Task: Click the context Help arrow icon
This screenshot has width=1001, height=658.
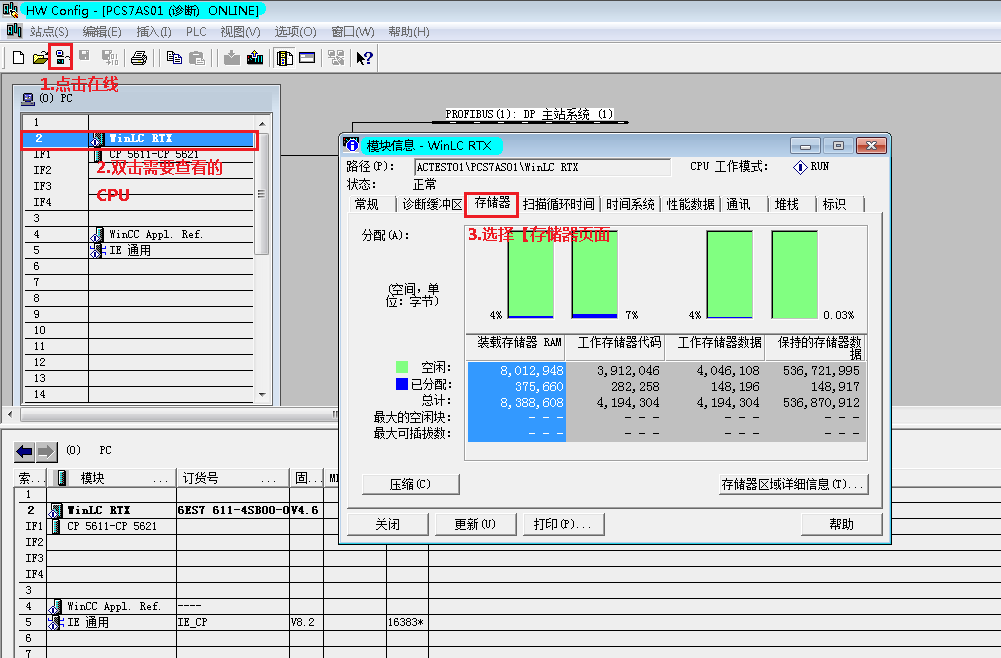Action: coord(364,58)
